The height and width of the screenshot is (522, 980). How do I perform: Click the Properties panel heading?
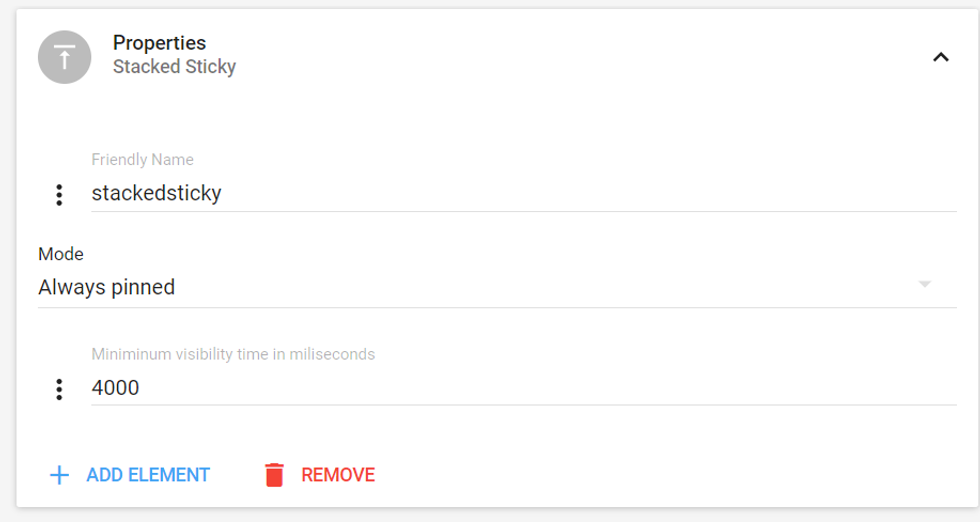[x=159, y=43]
